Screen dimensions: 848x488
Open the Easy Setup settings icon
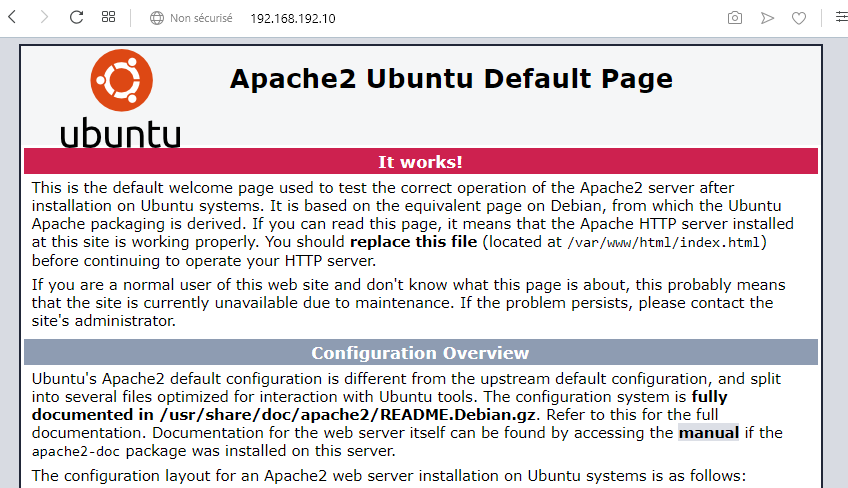coord(836,18)
